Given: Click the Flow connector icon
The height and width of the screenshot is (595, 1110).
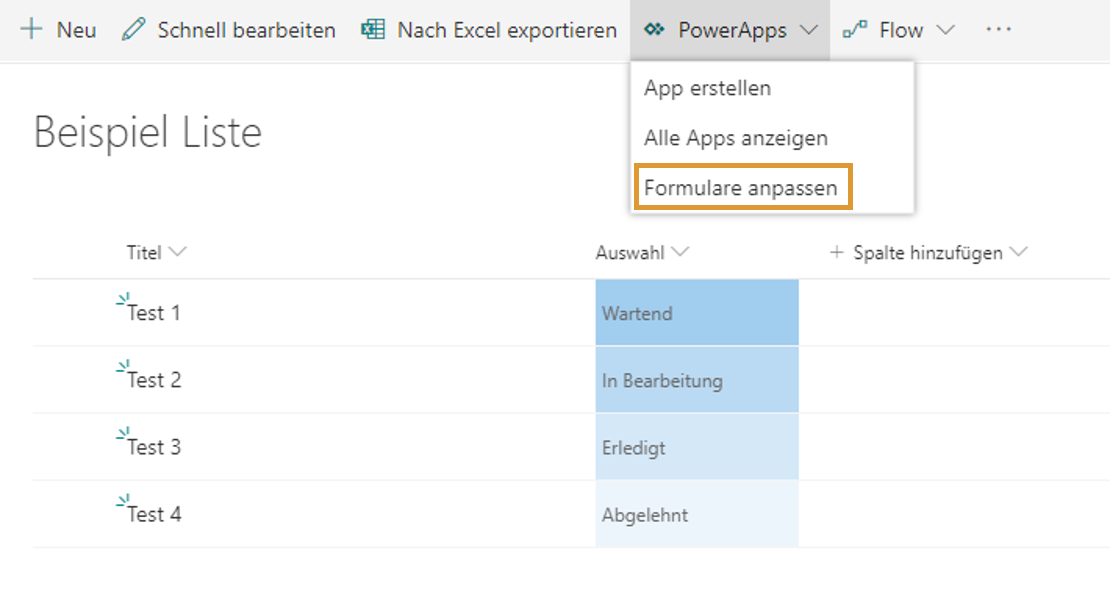Looking at the screenshot, I should pyautogui.click(x=855, y=30).
